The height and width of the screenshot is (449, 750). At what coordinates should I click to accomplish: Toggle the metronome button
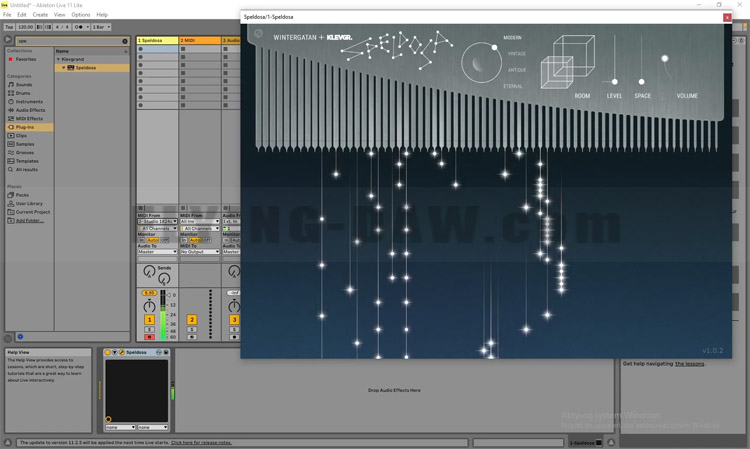[x=79, y=27]
